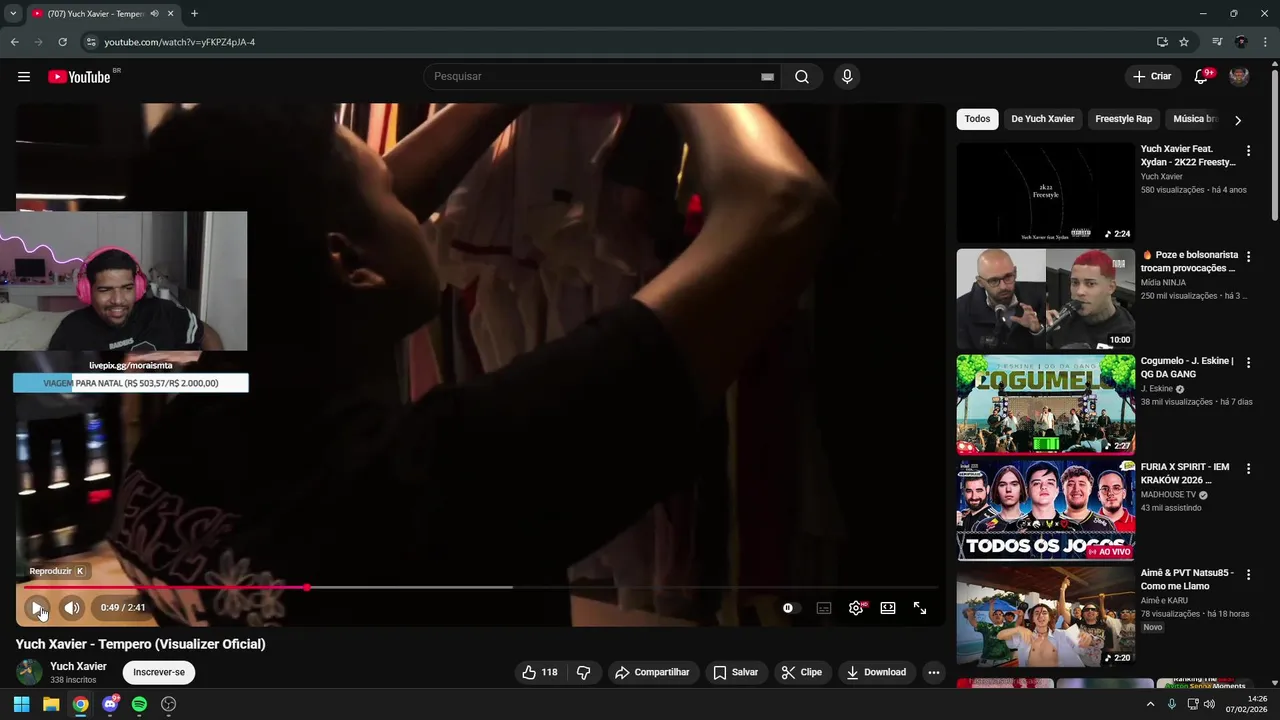Viewport: 1280px width, 720px height.
Task: Select the De Yuch Xavier chip
Action: [x=1043, y=119]
